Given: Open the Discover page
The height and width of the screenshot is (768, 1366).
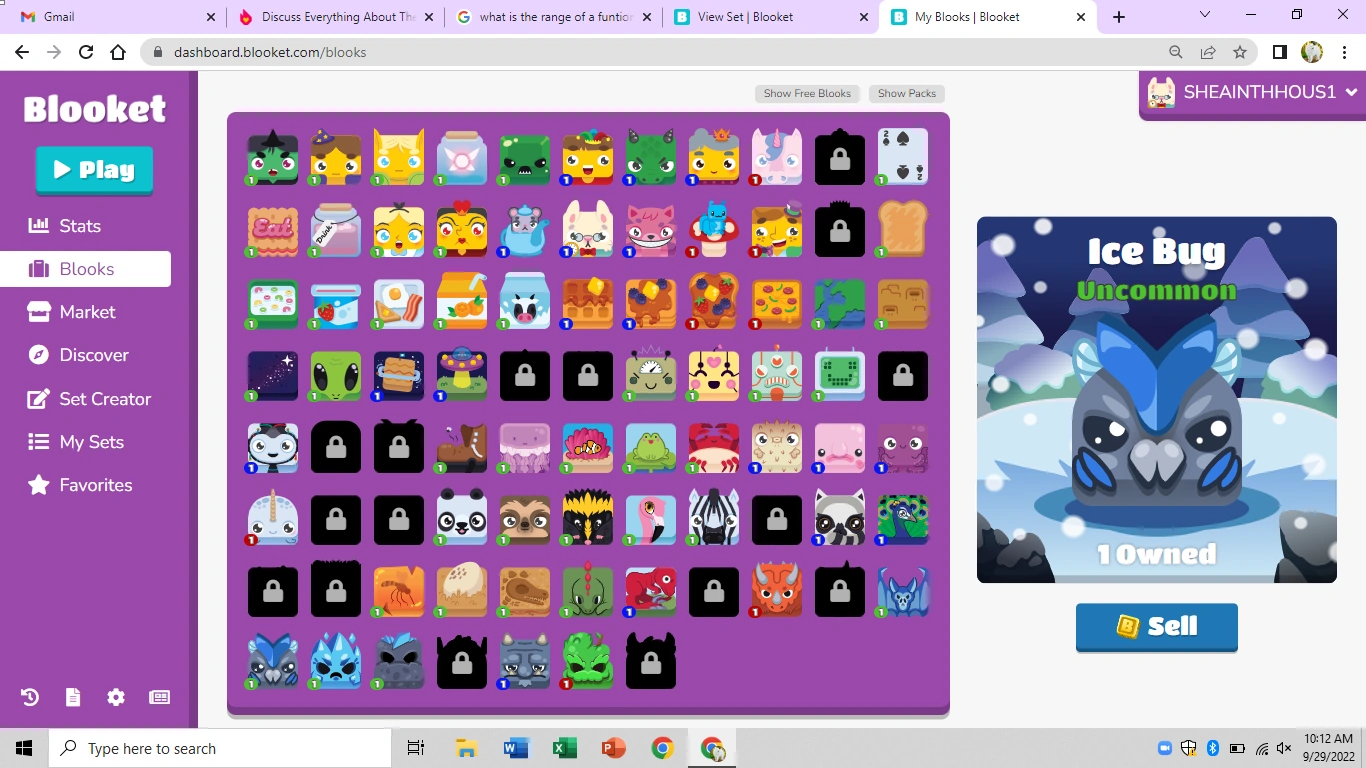Looking at the screenshot, I should point(94,355).
